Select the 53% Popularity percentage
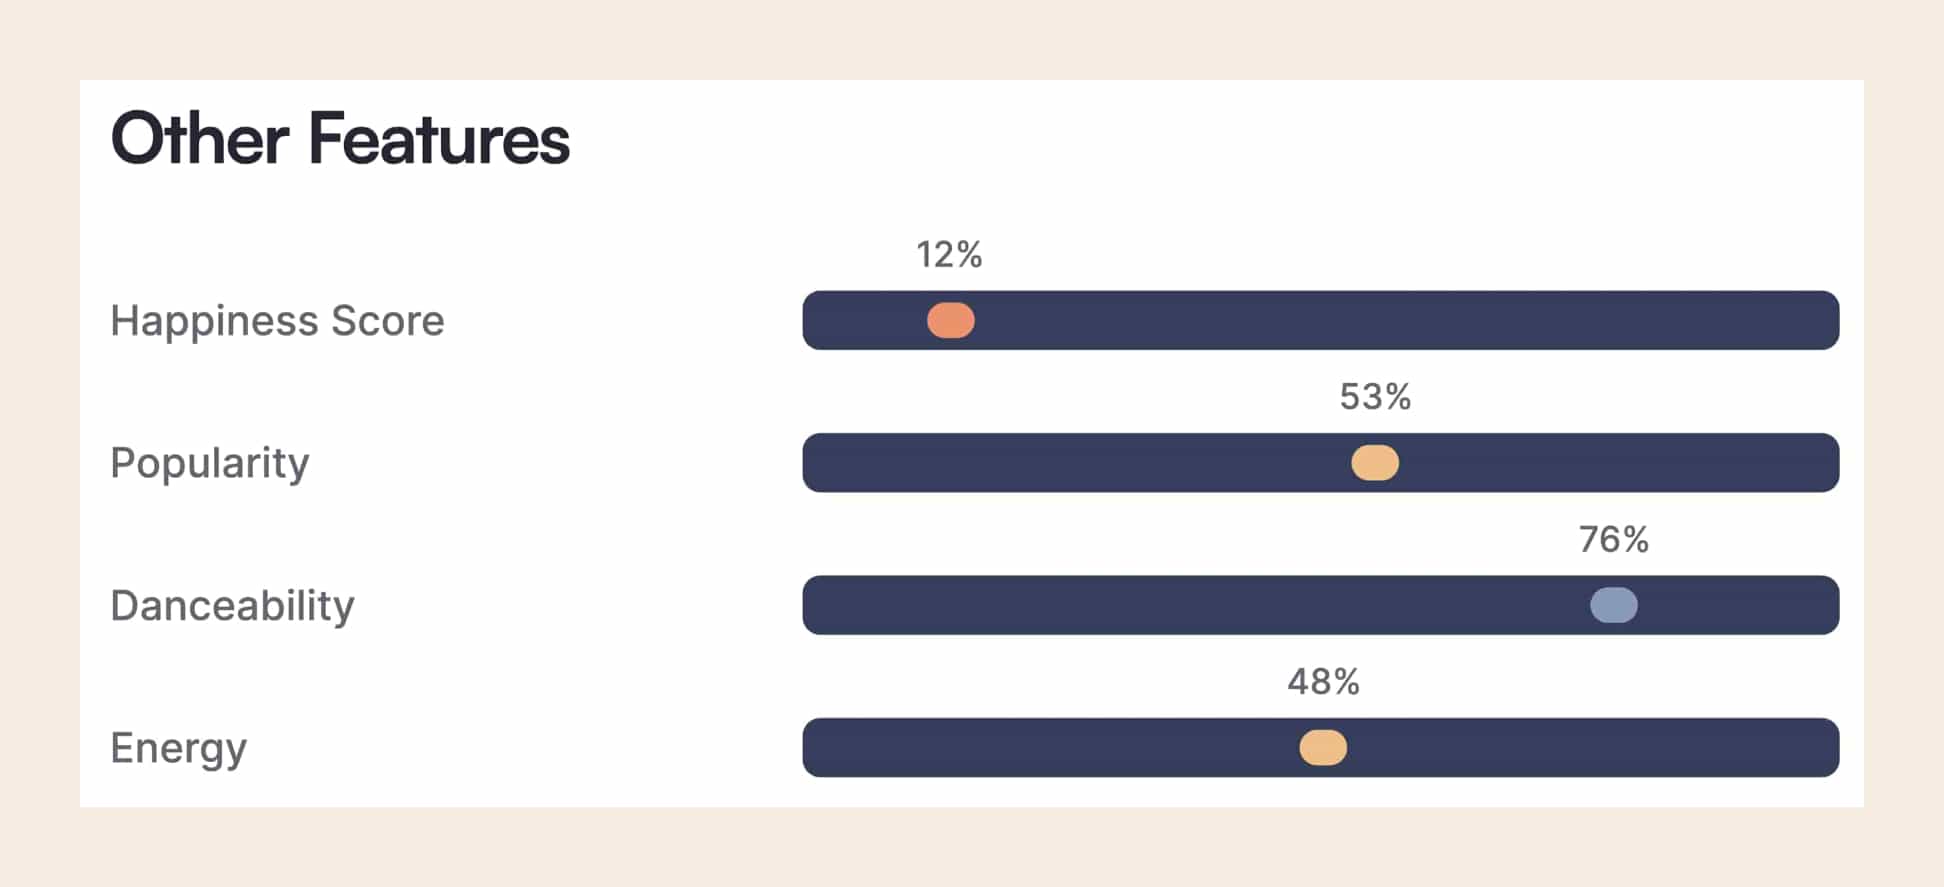Image resolution: width=1944 pixels, height=887 pixels. click(x=1375, y=397)
